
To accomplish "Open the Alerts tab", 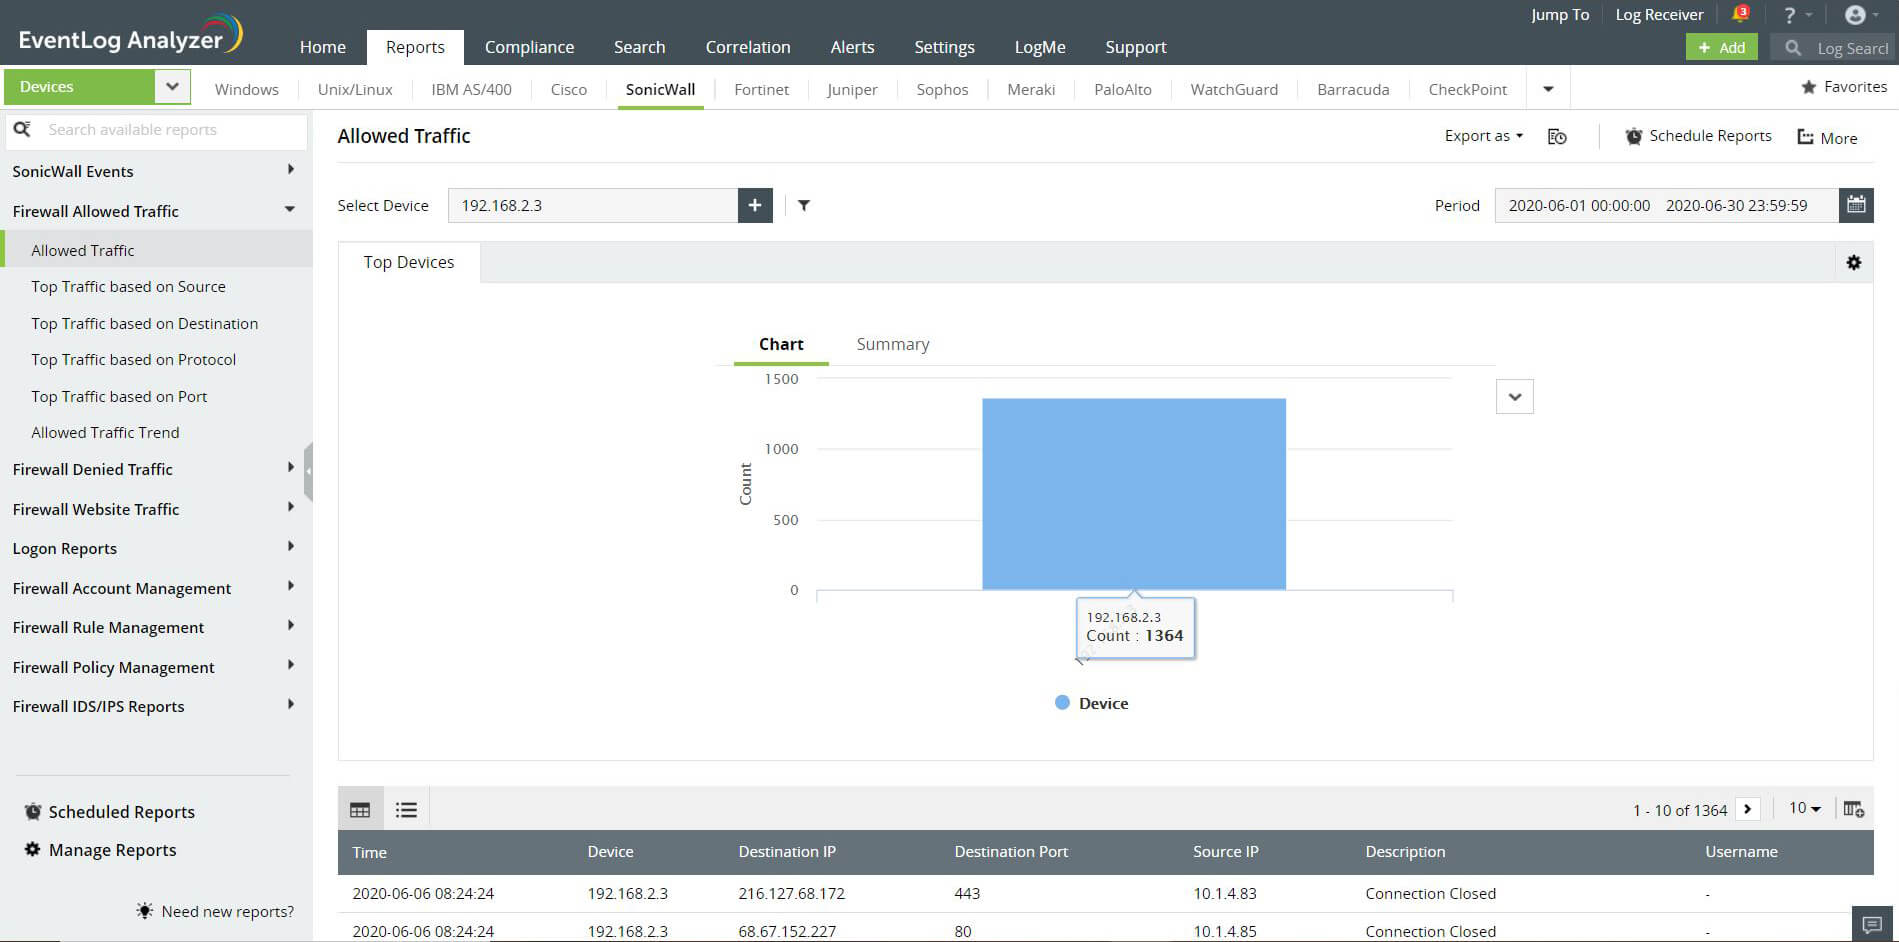I will (852, 47).
